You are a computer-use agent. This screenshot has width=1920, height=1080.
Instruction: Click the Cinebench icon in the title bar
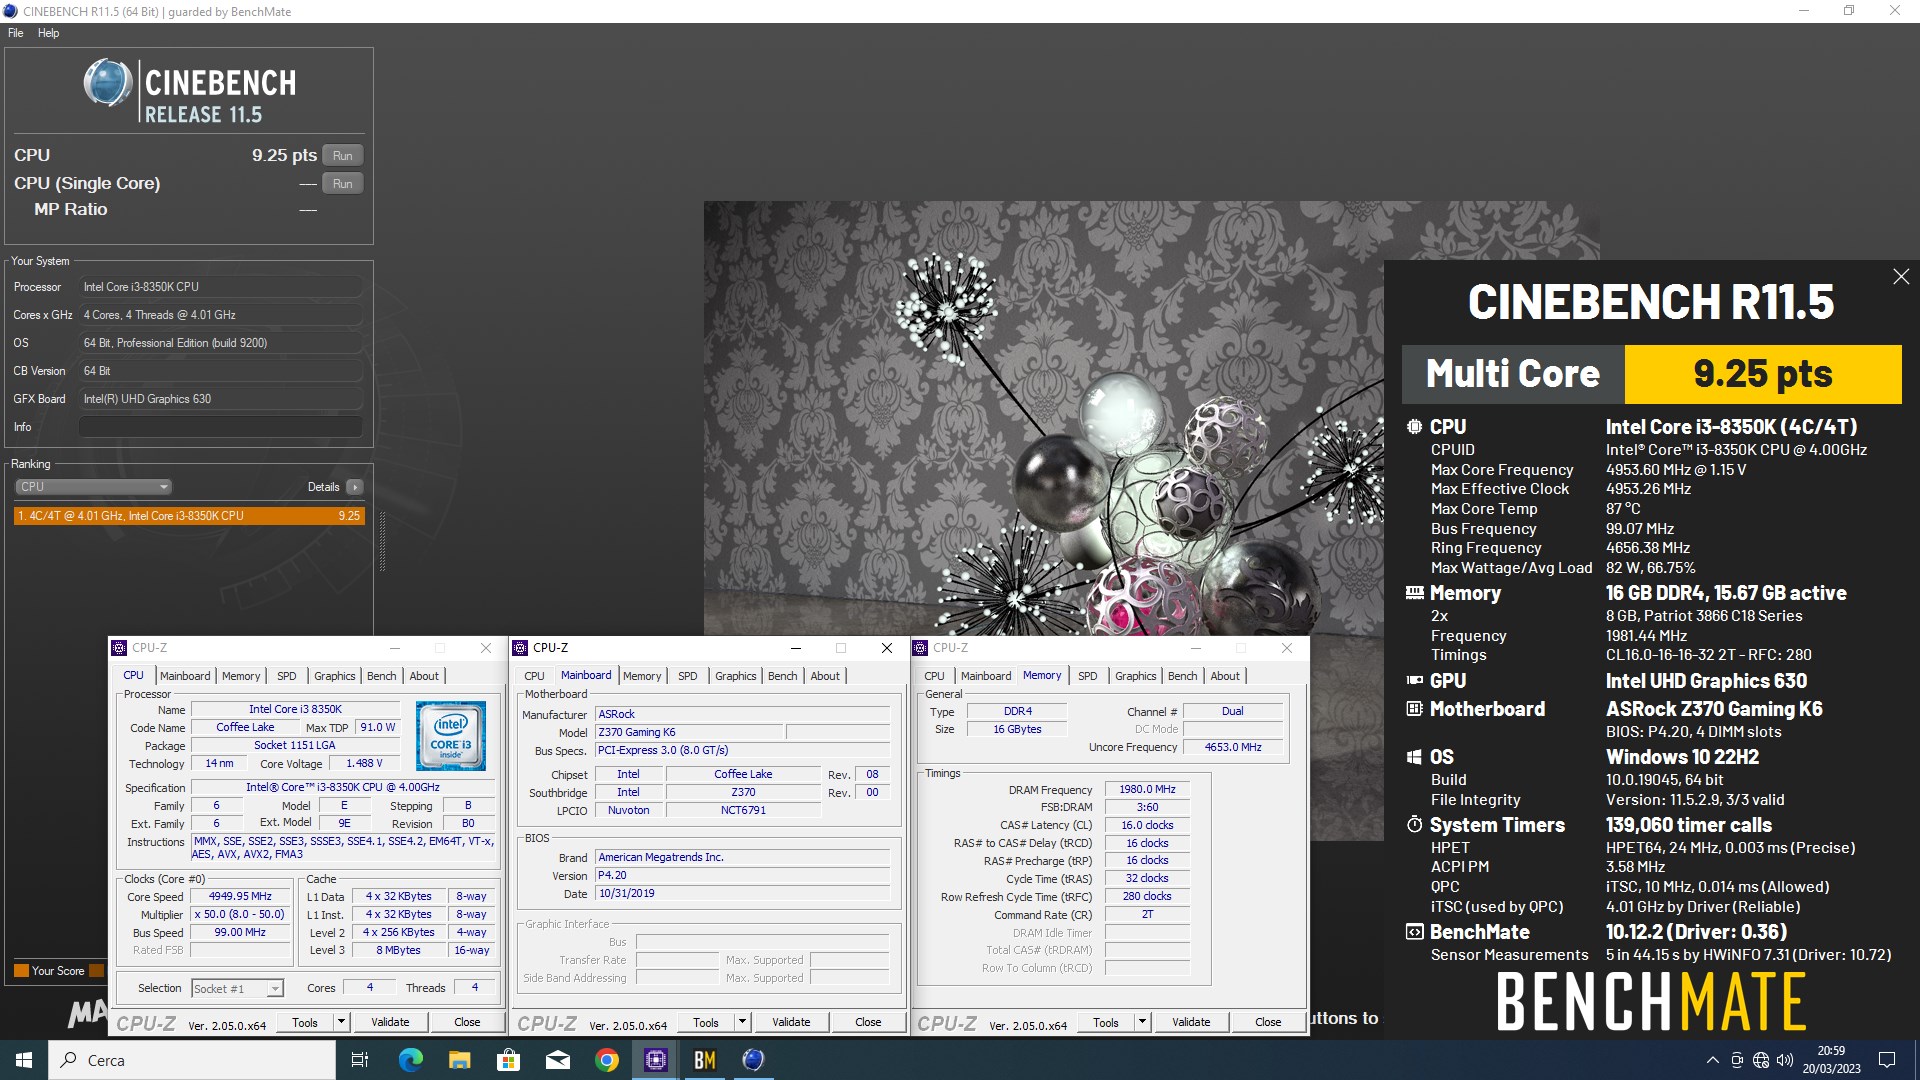11,11
